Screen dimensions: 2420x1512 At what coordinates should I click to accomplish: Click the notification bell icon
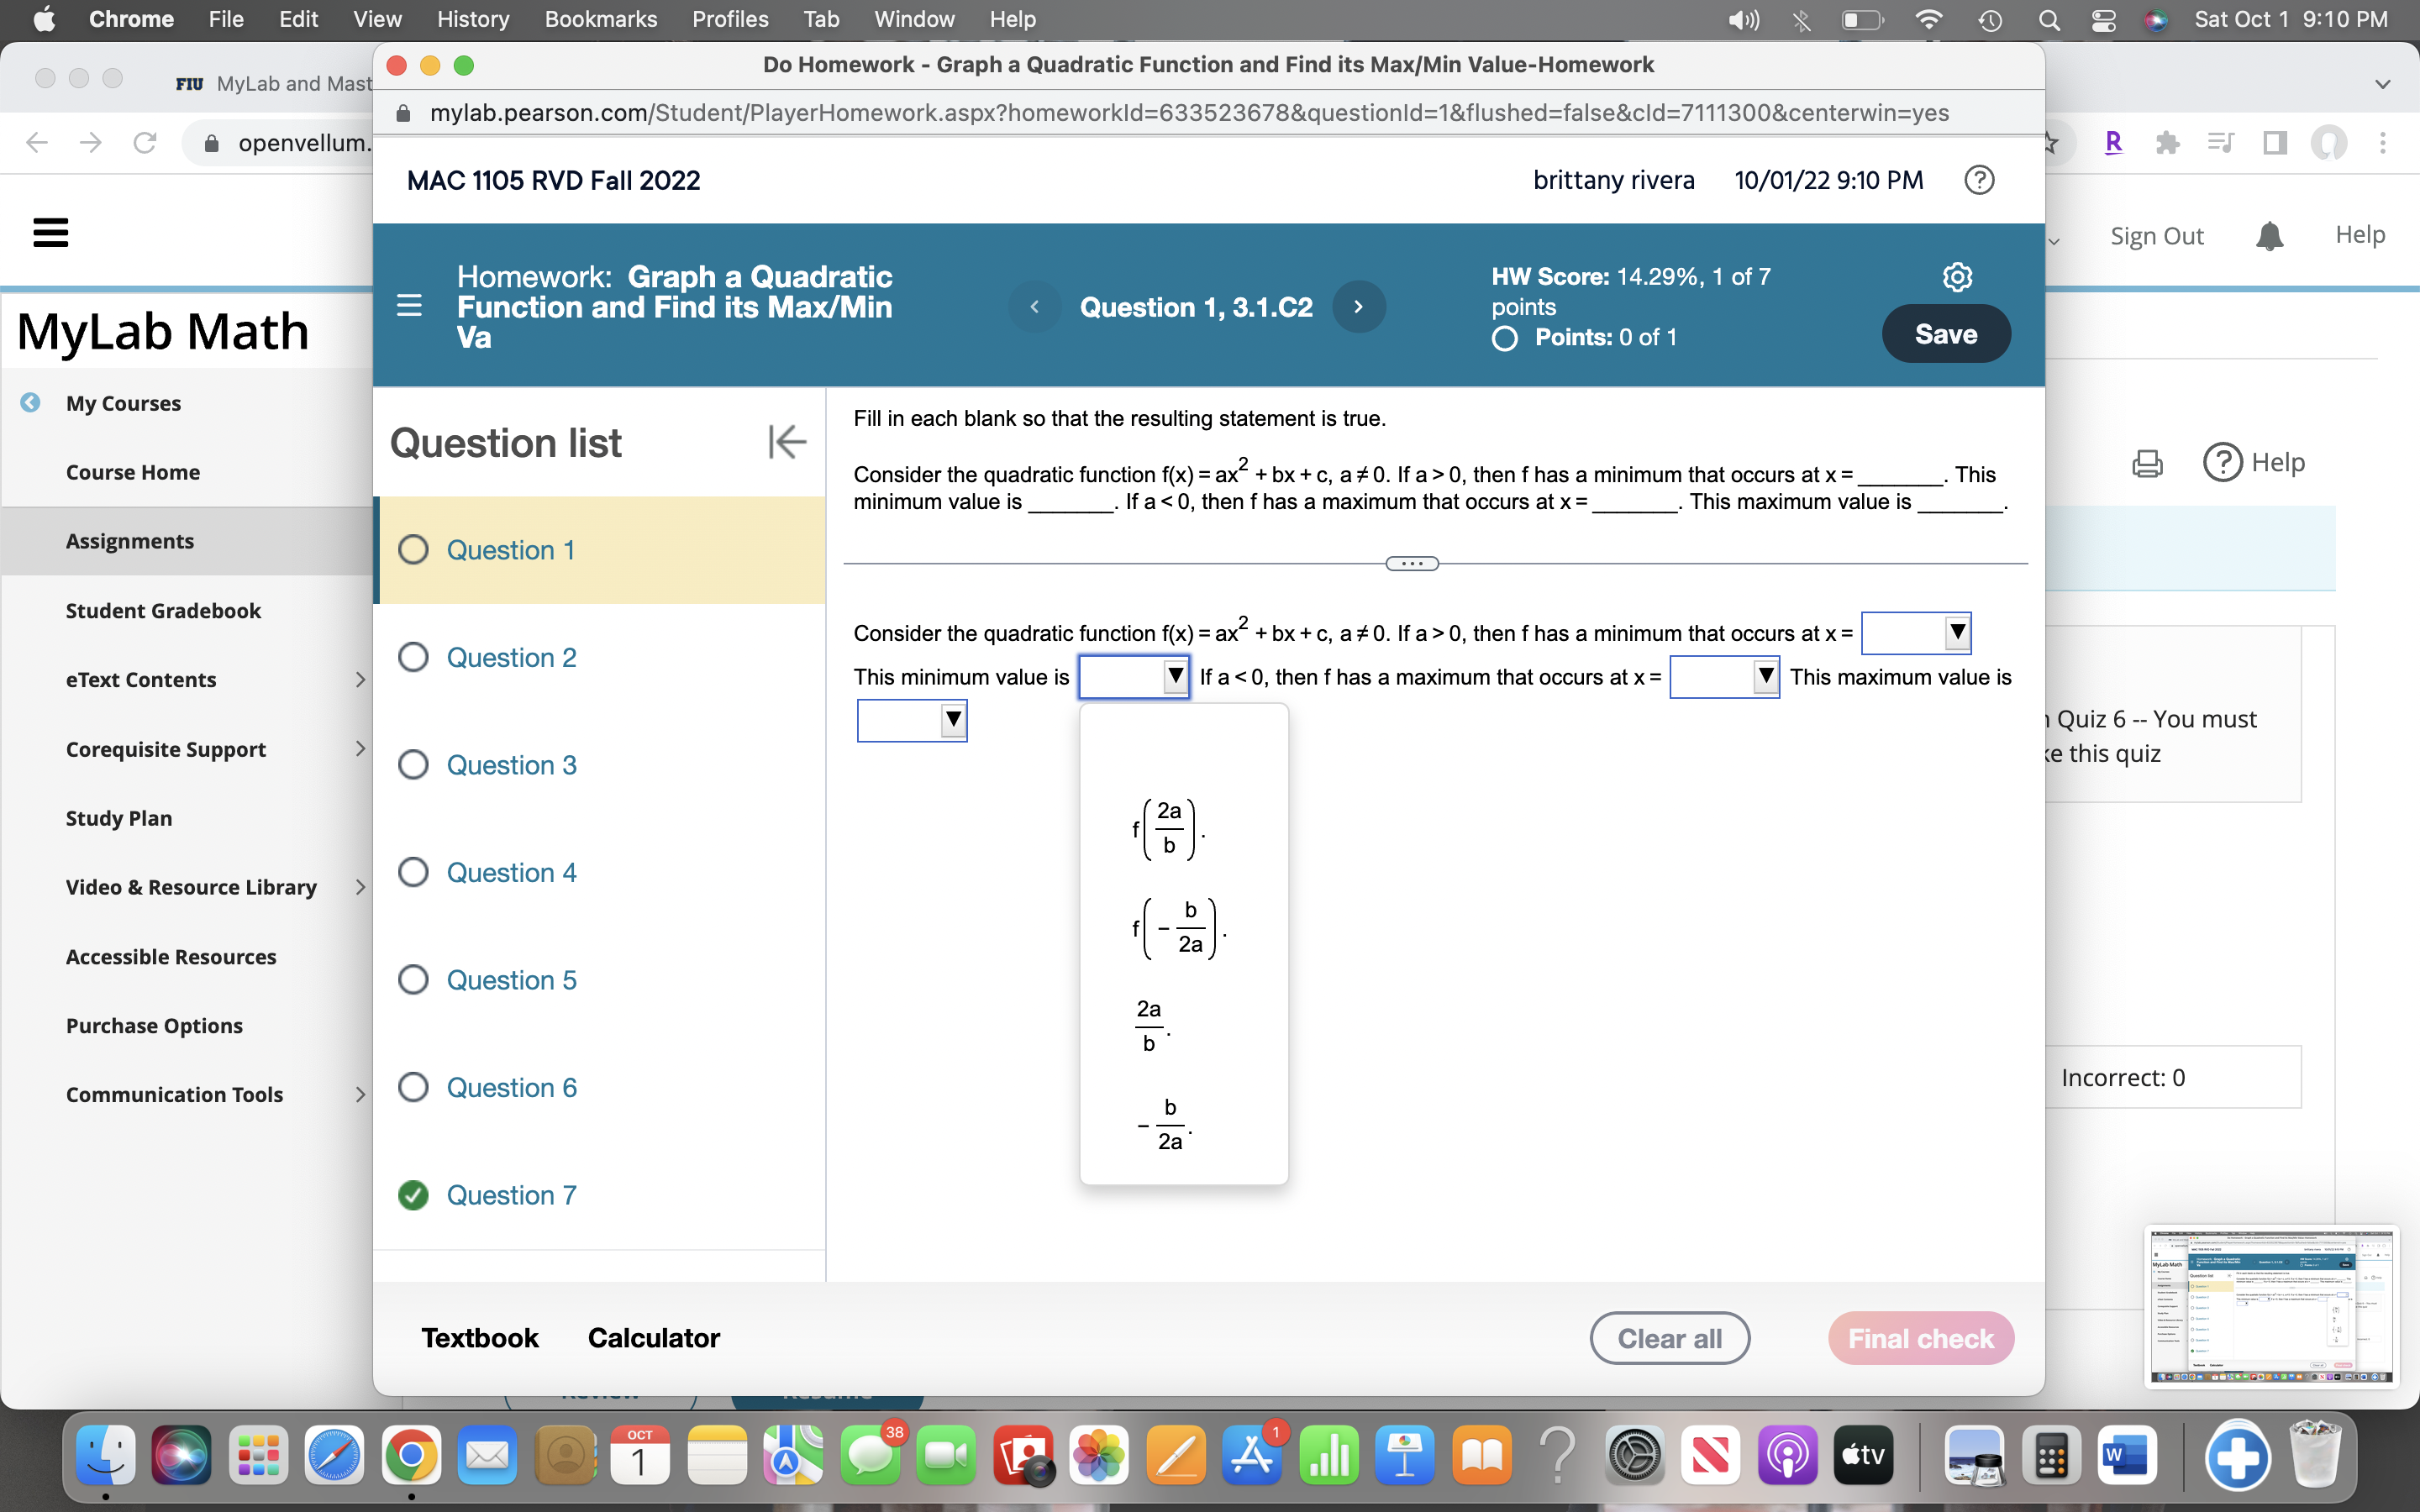pyautogui.click(x=2269, y=236)
